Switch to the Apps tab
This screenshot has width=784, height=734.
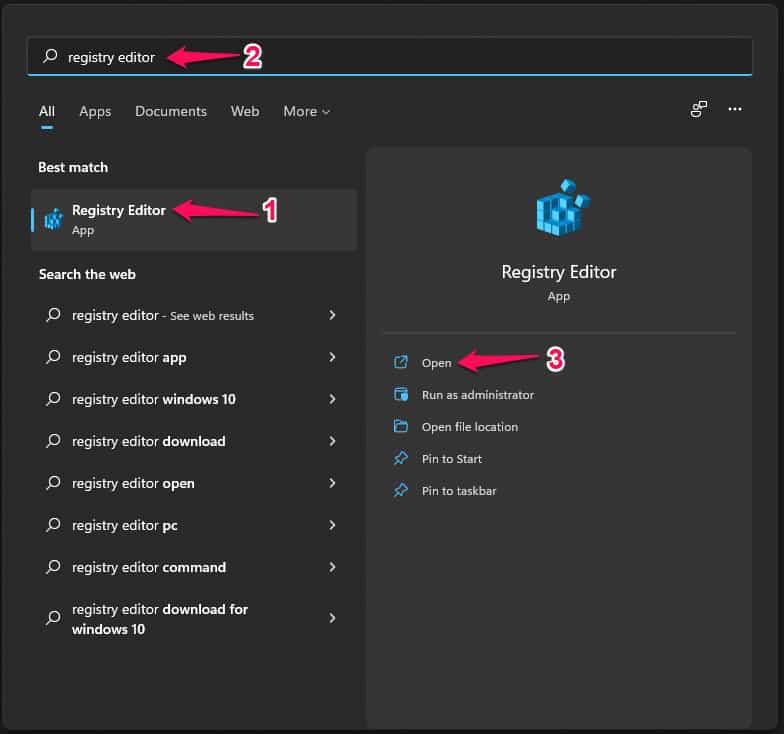click(95, 112)
